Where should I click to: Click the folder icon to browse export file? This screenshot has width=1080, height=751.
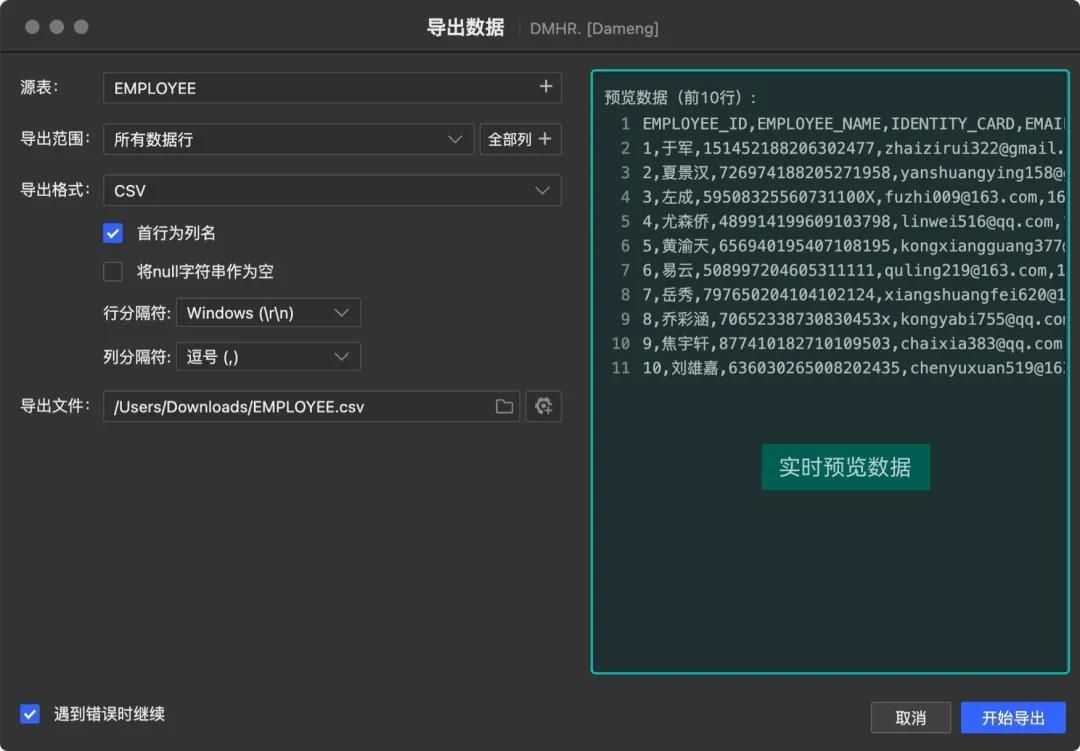coord(504,407)
